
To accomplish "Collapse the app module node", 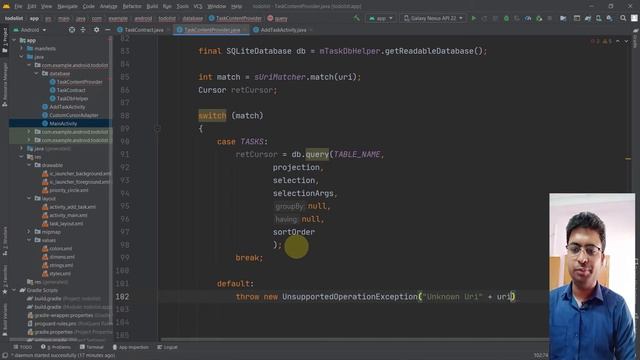I will coord(15,40).
